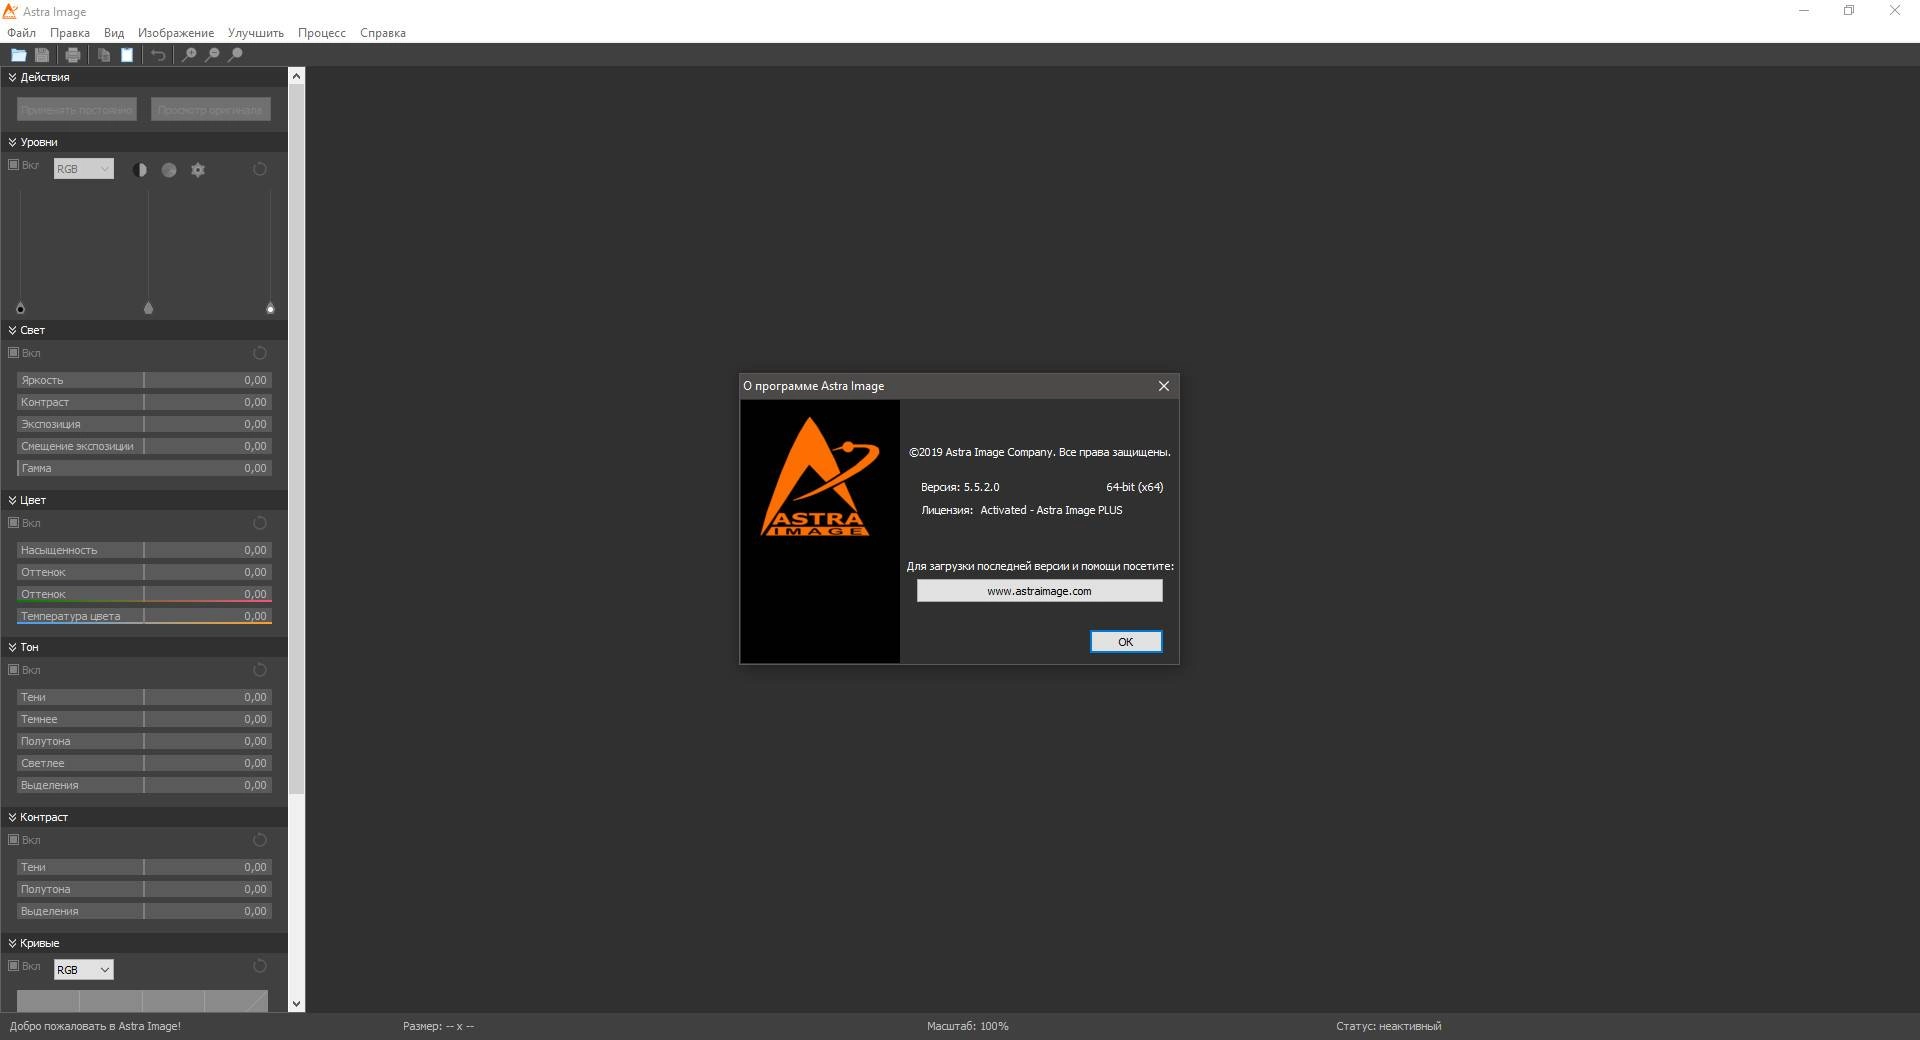Click the Контраст slider in Свет

pos(144,402)
